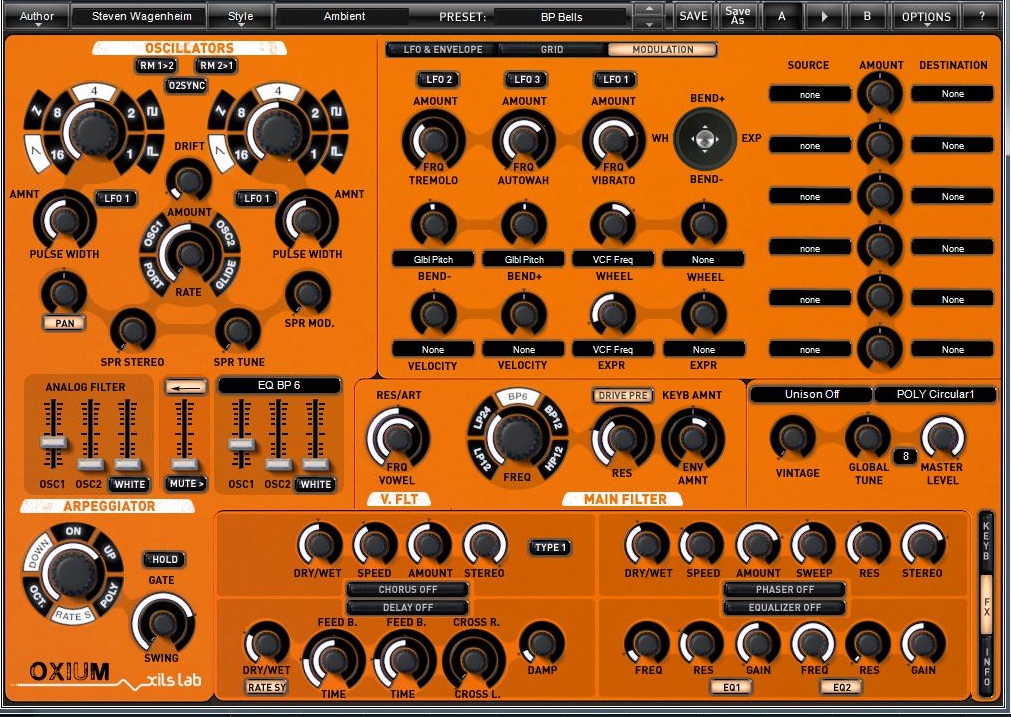1011x717 pixels.
Task: Click the arrow between A and B
Action: pyautogui.click(x=824, y=16)
